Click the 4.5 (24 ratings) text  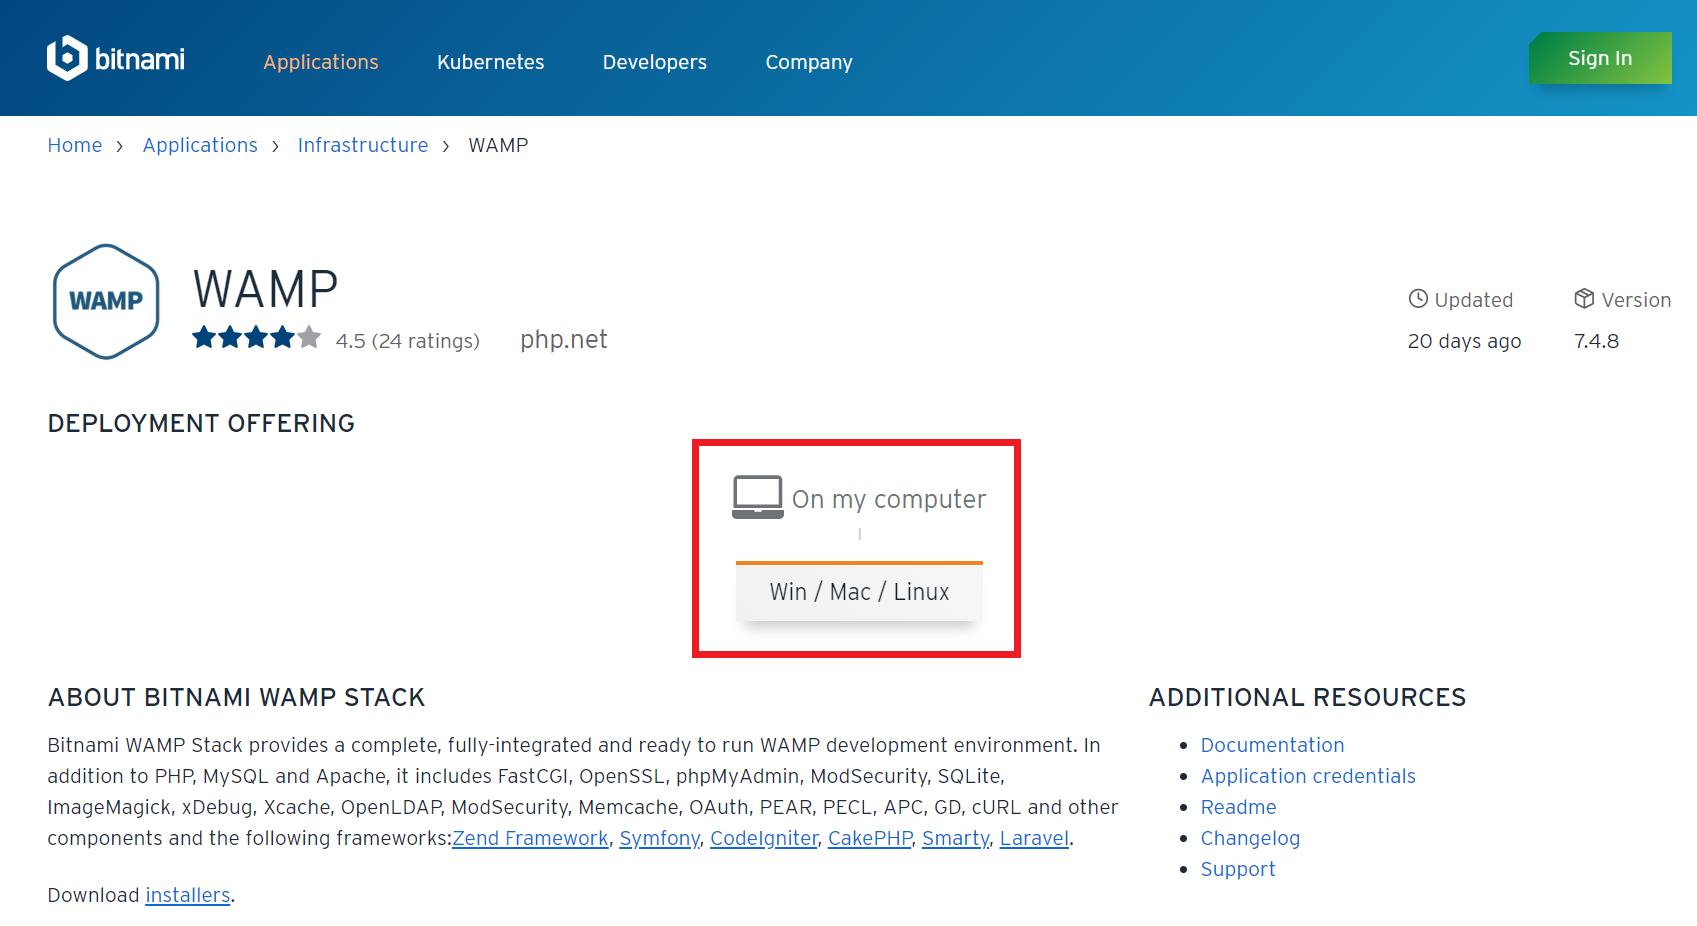408,341
